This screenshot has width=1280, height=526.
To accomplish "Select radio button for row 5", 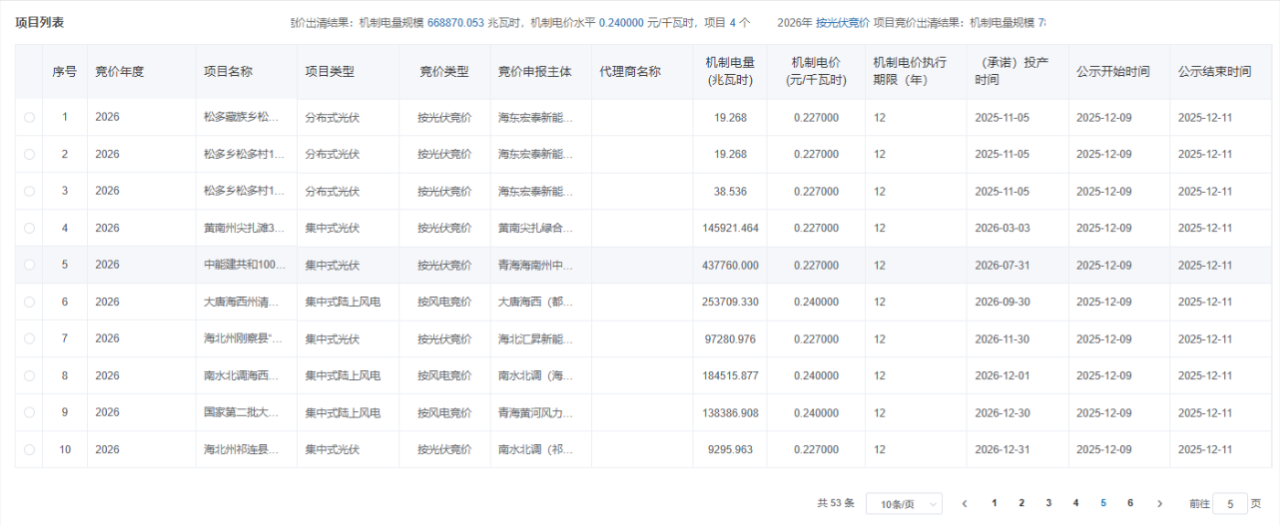I will point(29,265).
